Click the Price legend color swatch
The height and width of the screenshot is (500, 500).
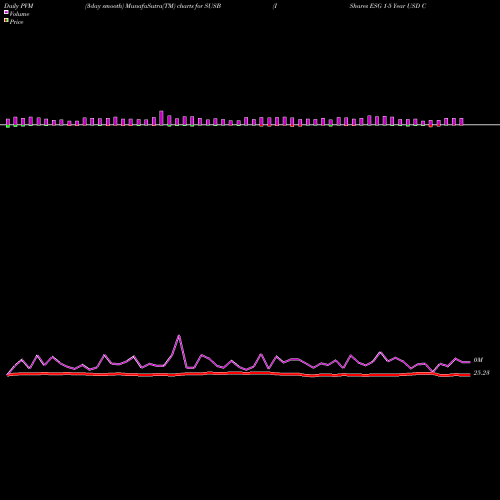[6, 20]
